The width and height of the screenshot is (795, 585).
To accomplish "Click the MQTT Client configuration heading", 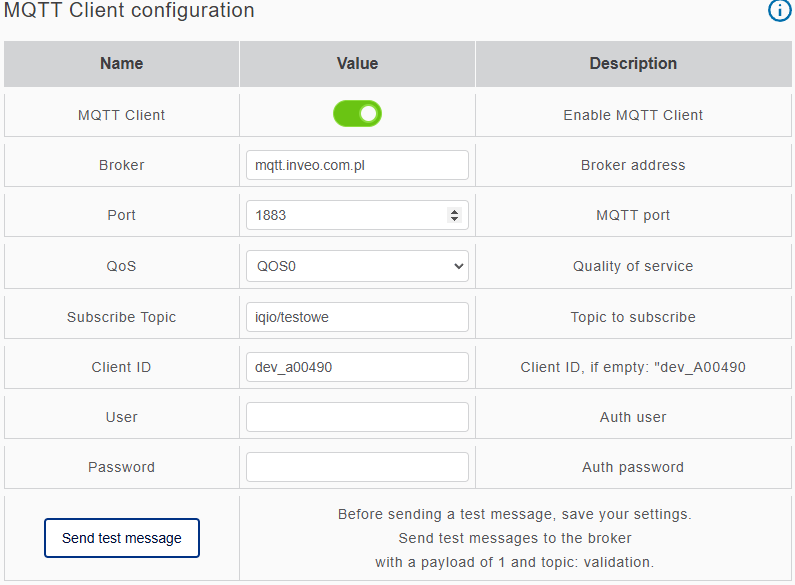I will coord(129,11).
